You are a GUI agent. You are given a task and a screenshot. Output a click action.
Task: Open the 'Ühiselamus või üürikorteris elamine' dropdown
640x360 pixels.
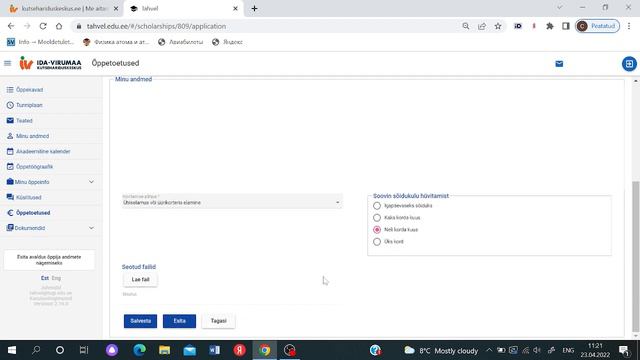[232, 201]
